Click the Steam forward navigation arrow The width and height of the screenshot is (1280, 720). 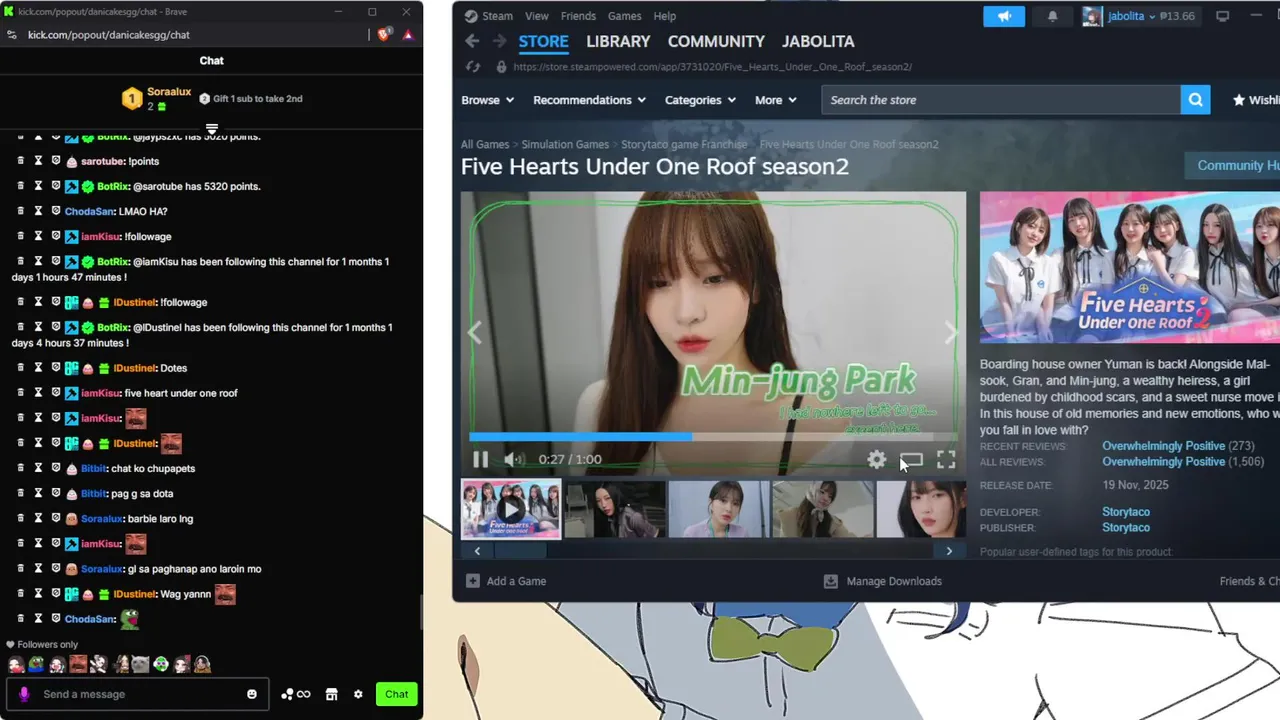click(499, 41)
